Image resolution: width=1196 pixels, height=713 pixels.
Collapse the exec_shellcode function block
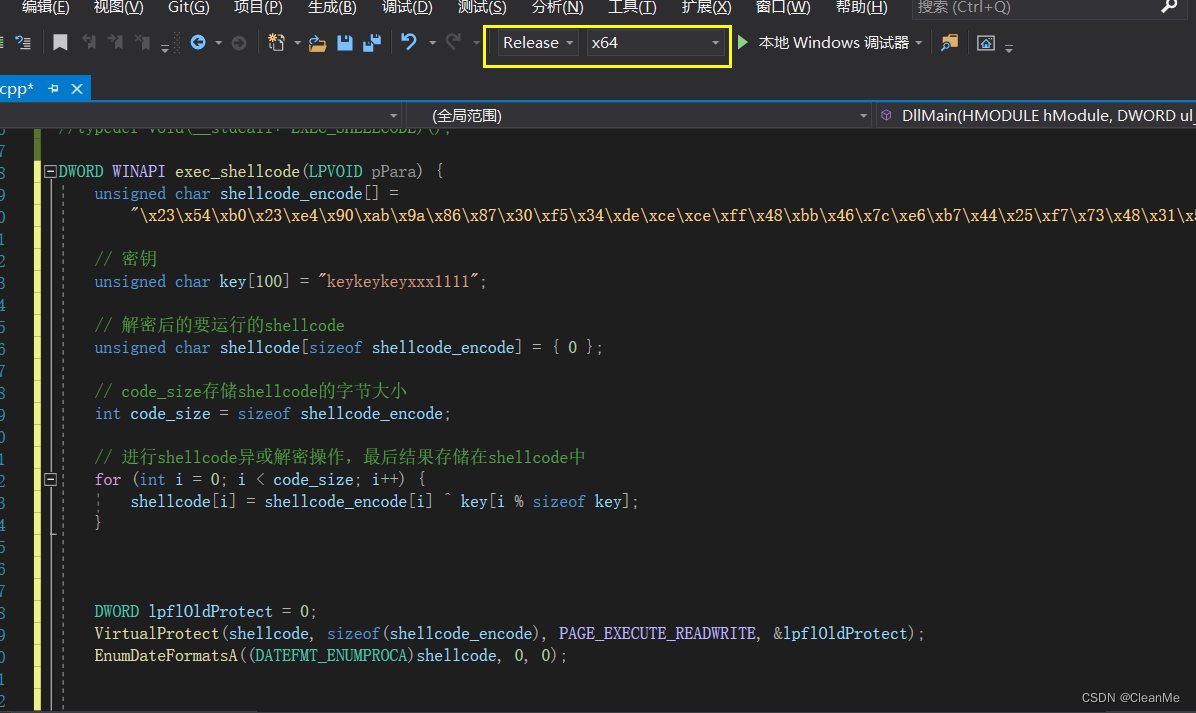(50, 172)
